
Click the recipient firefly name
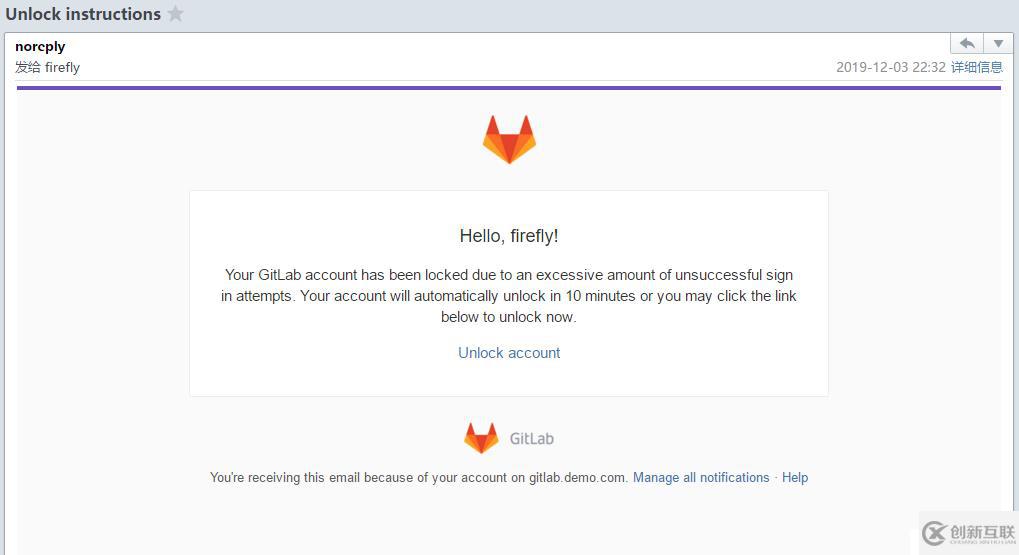62,68
